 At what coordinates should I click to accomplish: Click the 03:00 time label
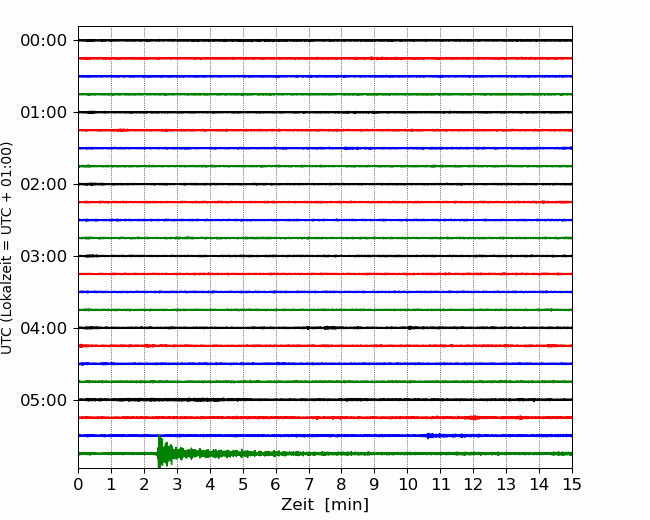[44, 257]
